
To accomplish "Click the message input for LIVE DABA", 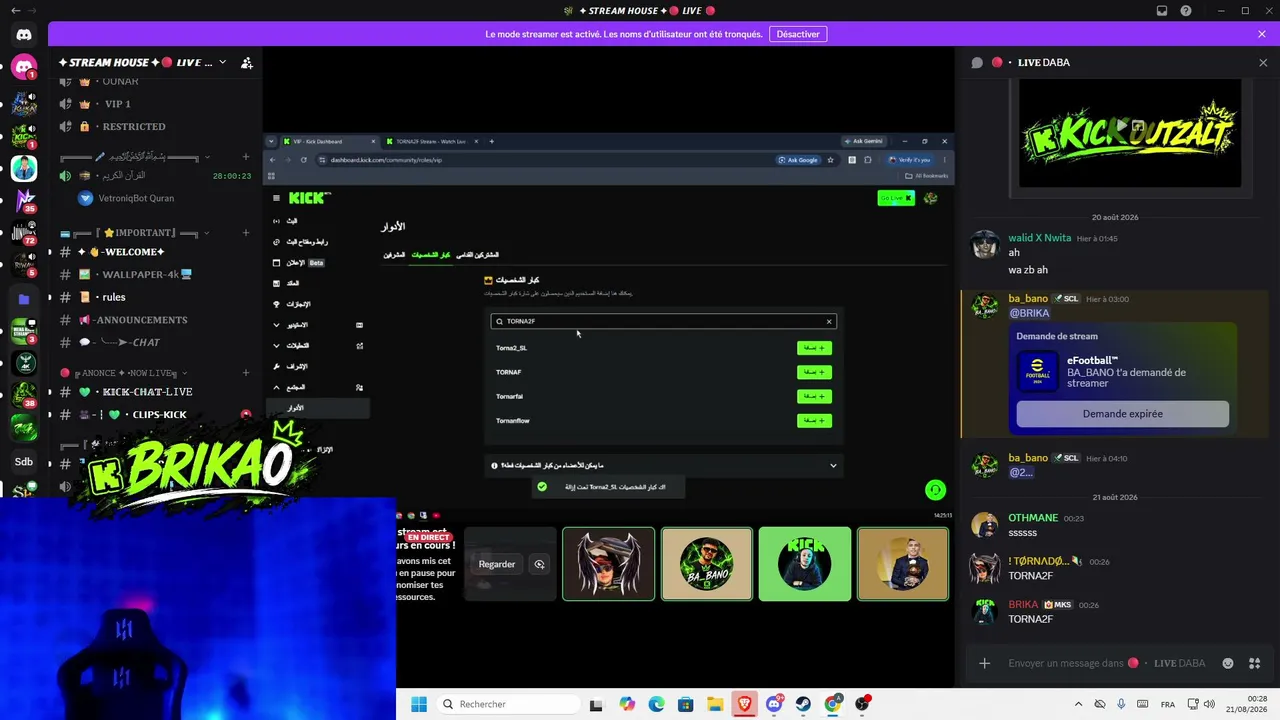I will tap(1106, 663).
